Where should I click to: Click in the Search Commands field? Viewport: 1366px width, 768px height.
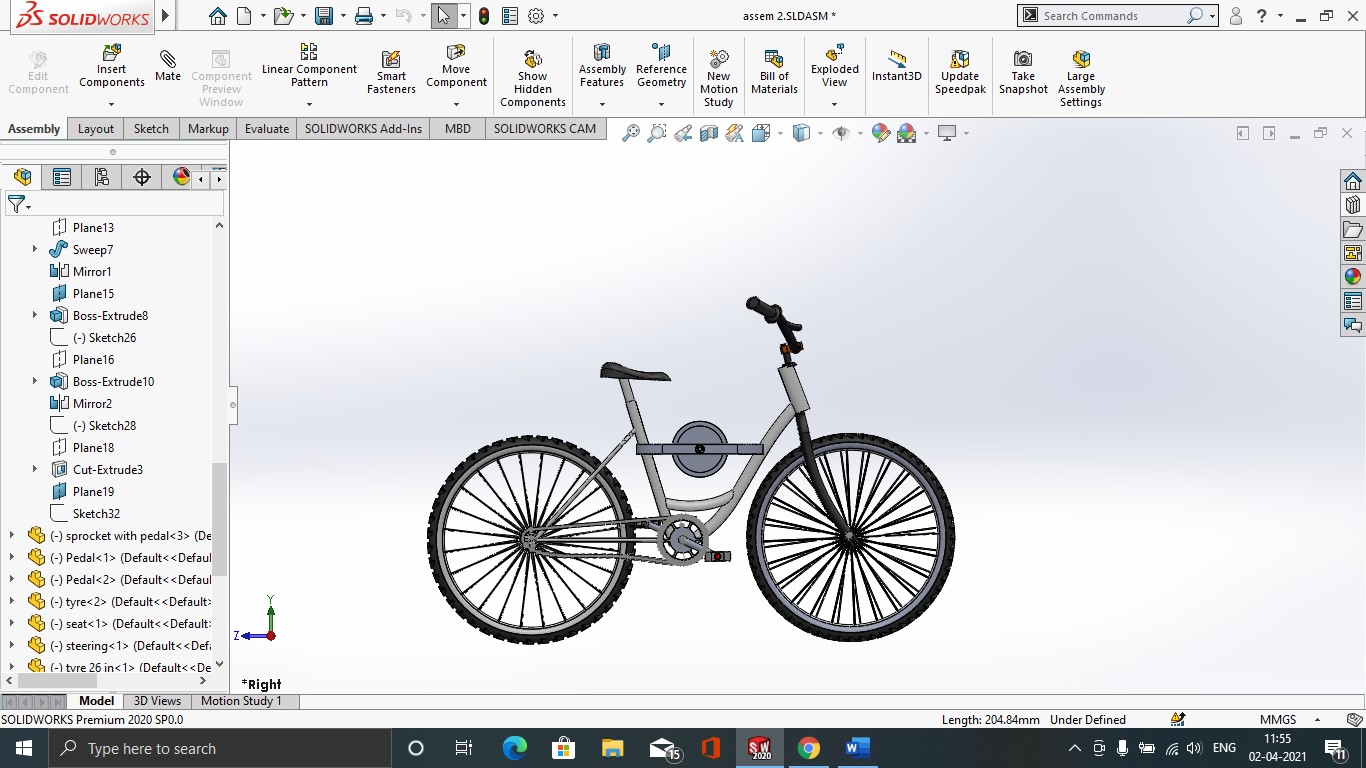coord(1111,16)
